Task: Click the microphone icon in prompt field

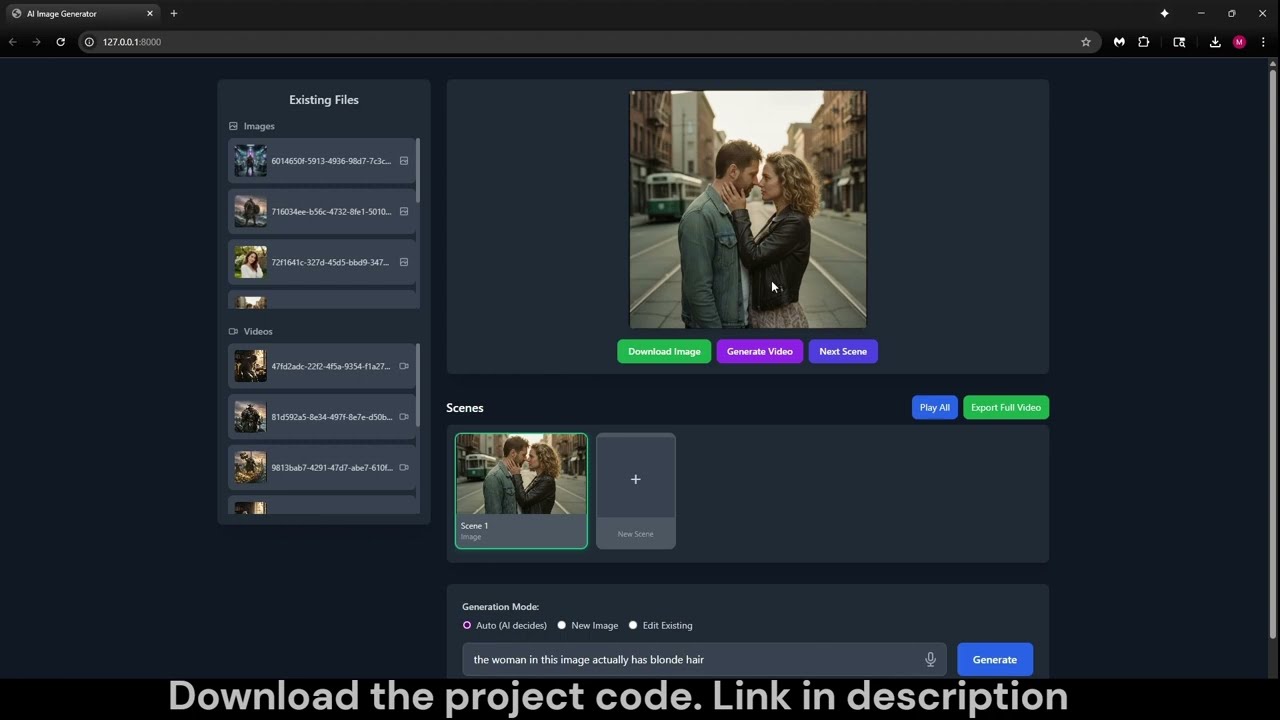Action: [930, 660]
